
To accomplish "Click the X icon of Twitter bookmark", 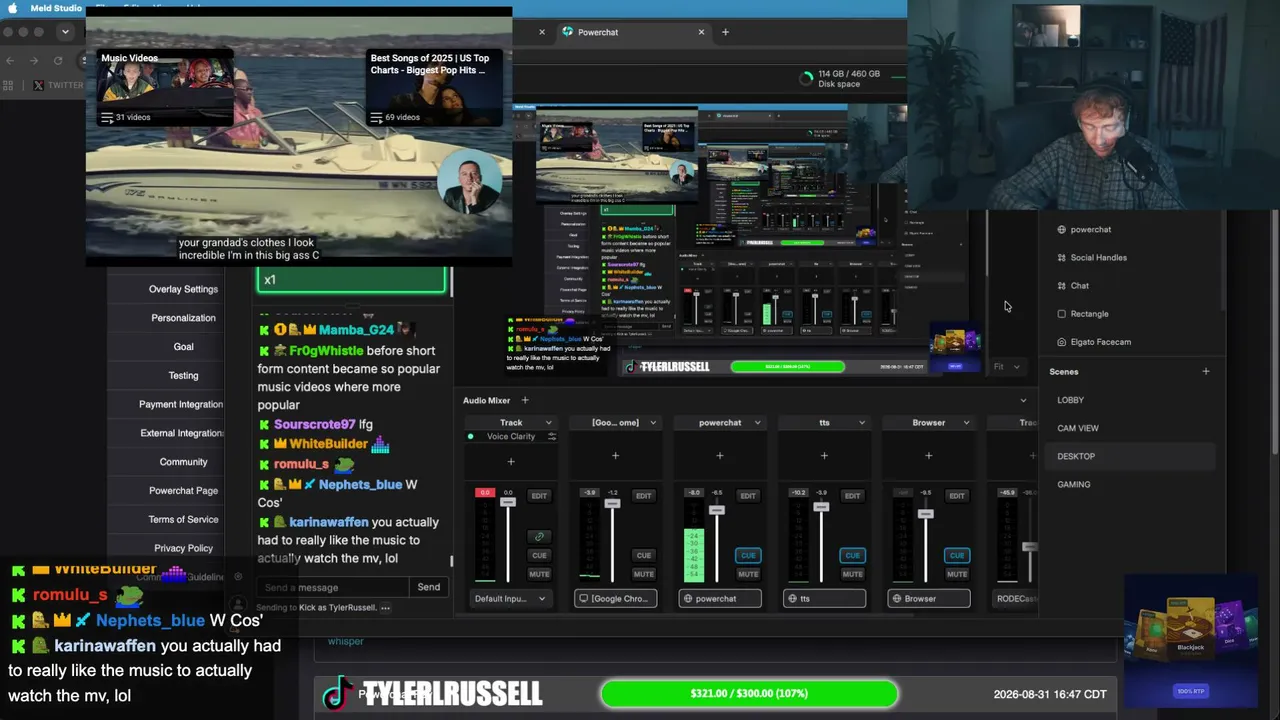I will pos(38,85).
